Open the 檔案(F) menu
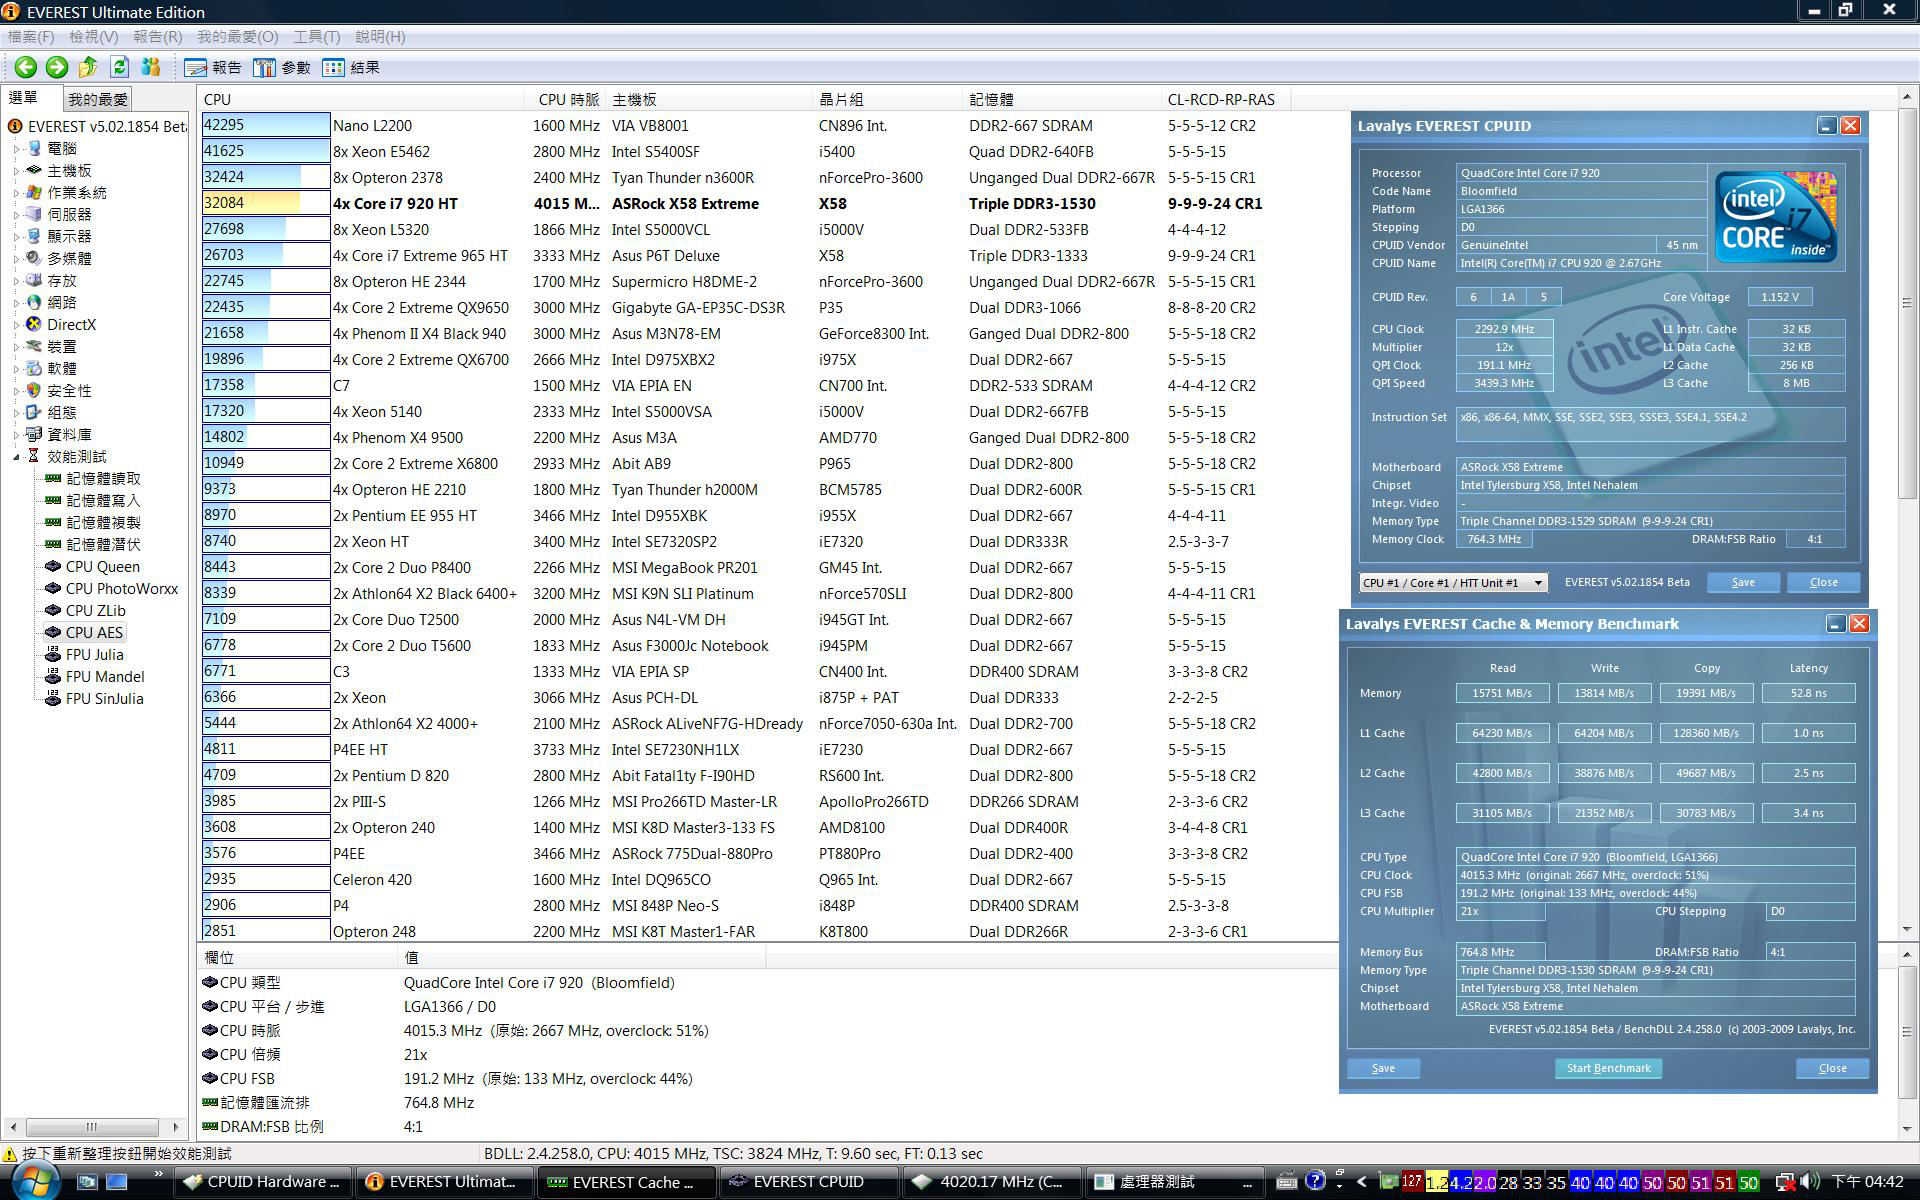The width and height of the screenshot is (1920, 1200). 31,36
